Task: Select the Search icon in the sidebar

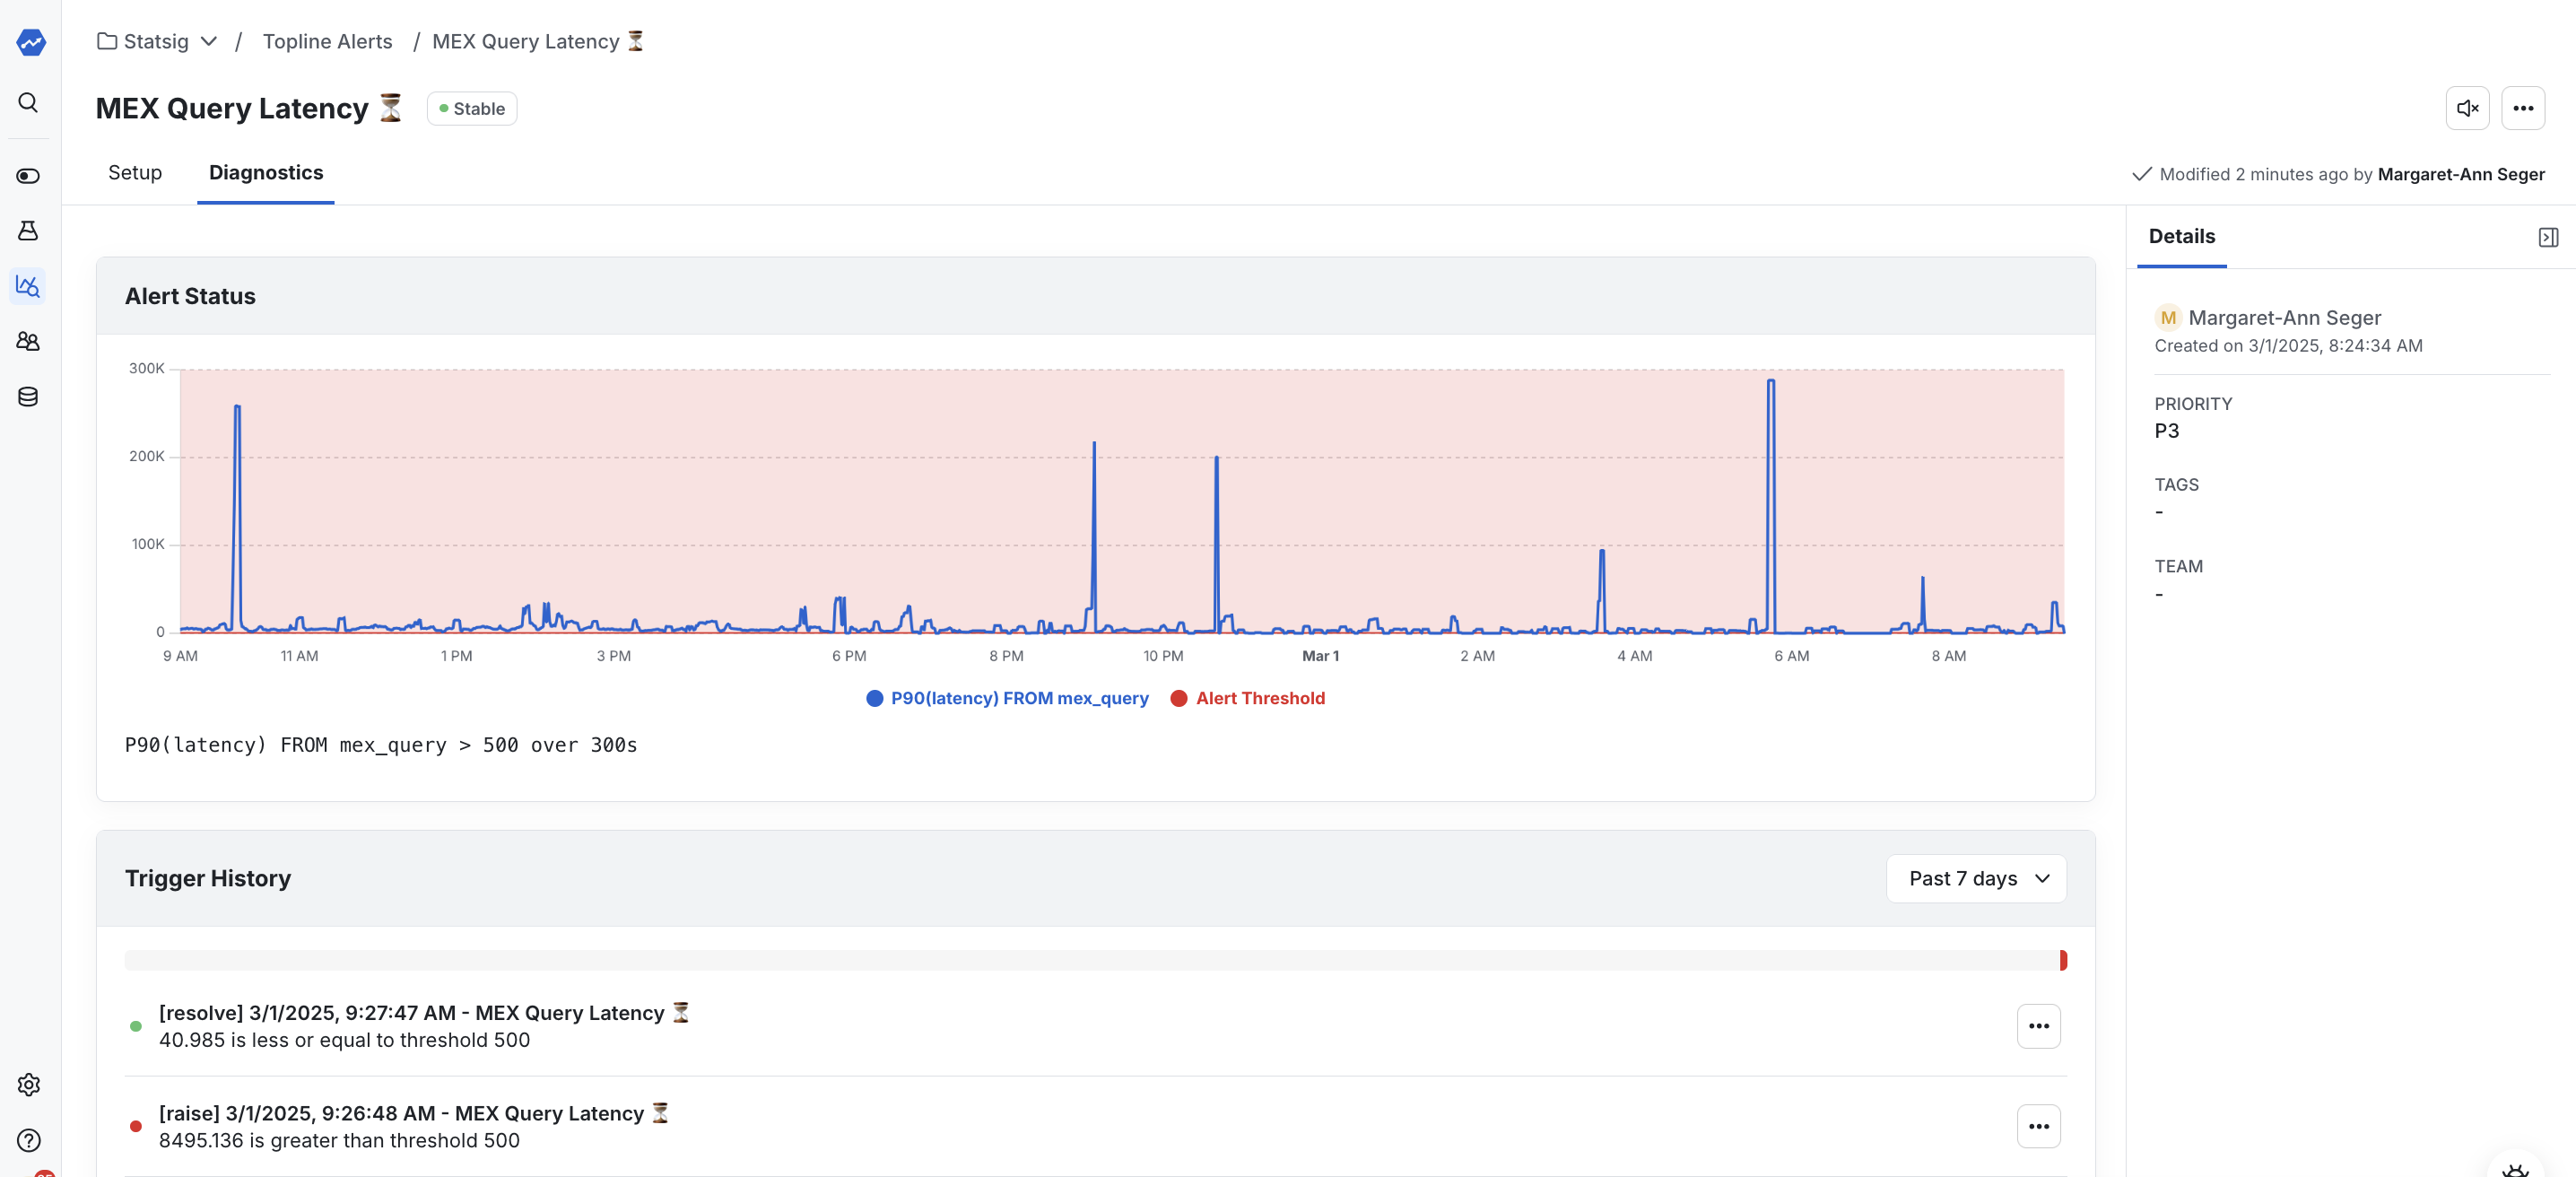Action: tap(28, 103)
